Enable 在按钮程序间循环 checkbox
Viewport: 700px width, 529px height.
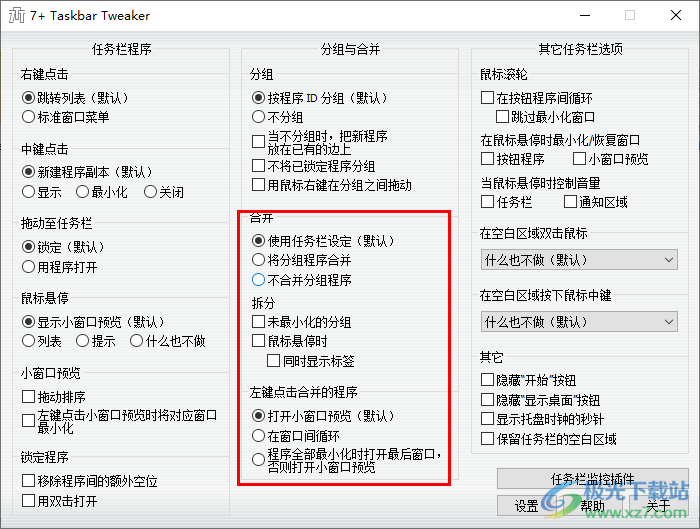(488, 97)
